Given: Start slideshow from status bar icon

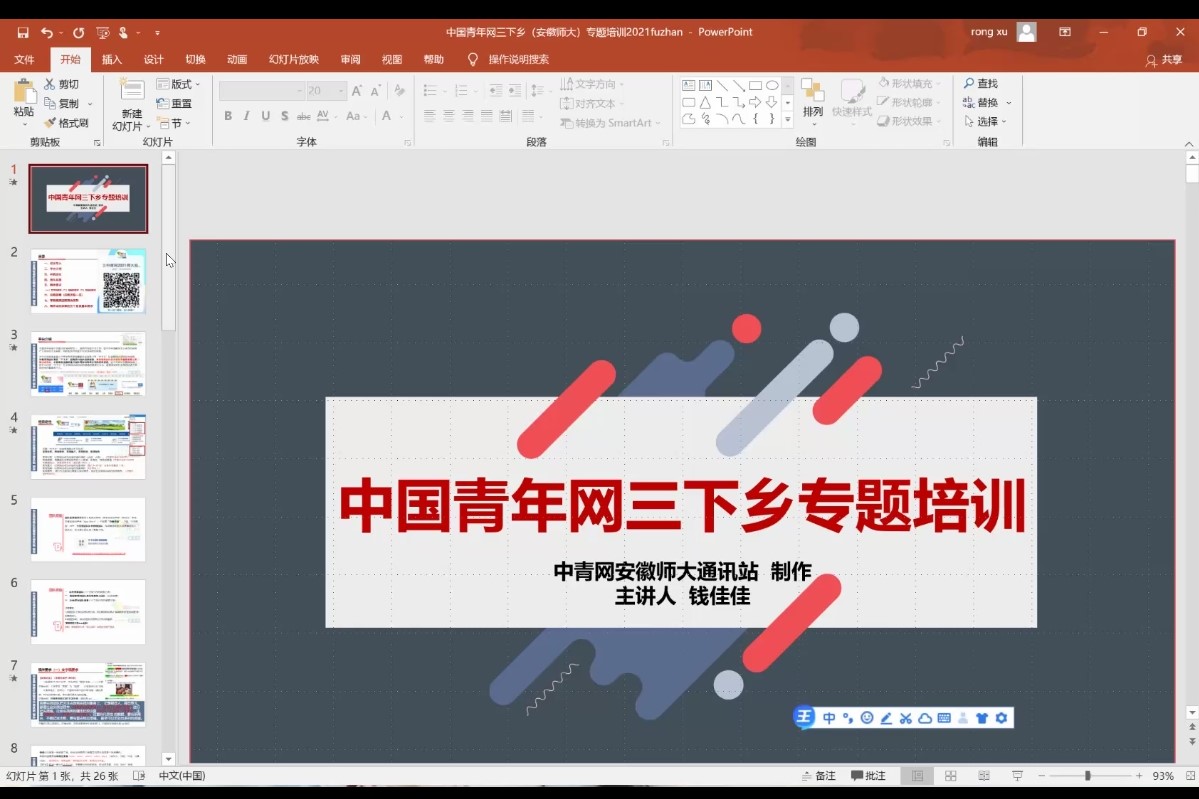Looking at the screenshot, I should coord(1017,776).
